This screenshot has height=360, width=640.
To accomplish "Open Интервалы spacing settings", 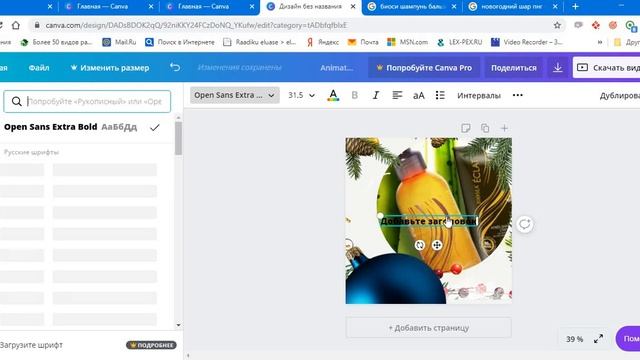I will pyautogui.click(x=479, y=95).
